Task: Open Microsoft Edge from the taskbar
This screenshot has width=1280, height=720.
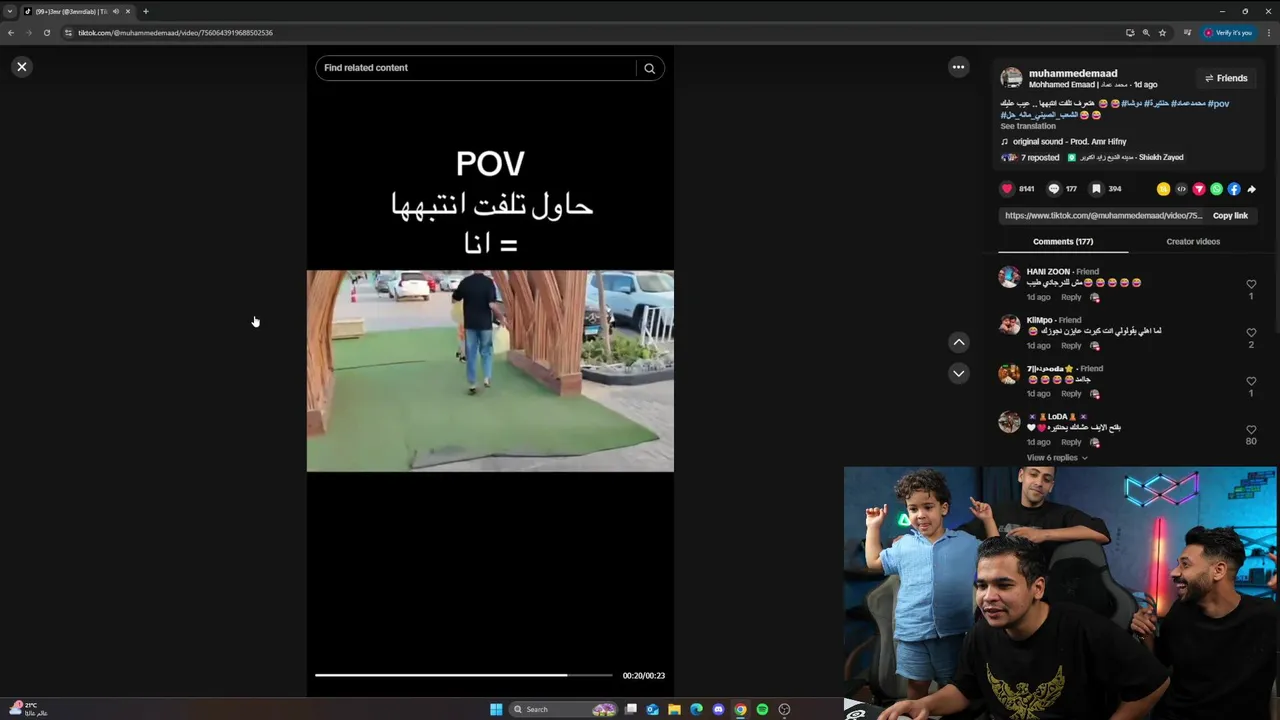Action: (697, 709)
